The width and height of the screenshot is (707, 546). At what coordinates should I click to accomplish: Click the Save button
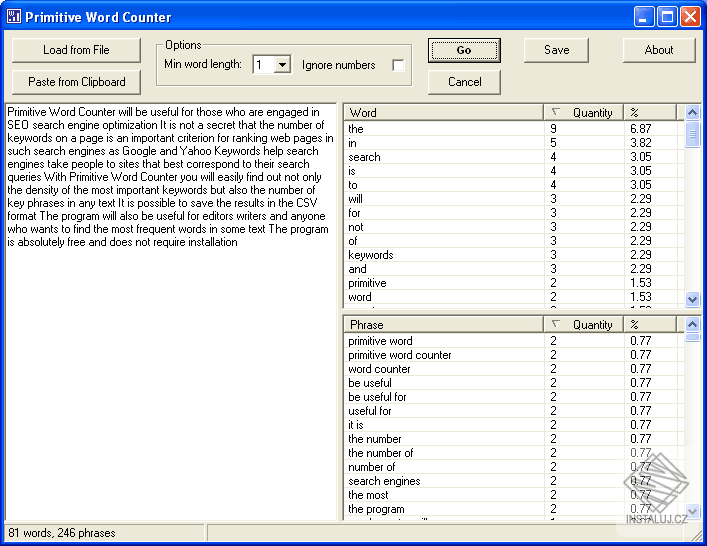[x=556, y=50]
